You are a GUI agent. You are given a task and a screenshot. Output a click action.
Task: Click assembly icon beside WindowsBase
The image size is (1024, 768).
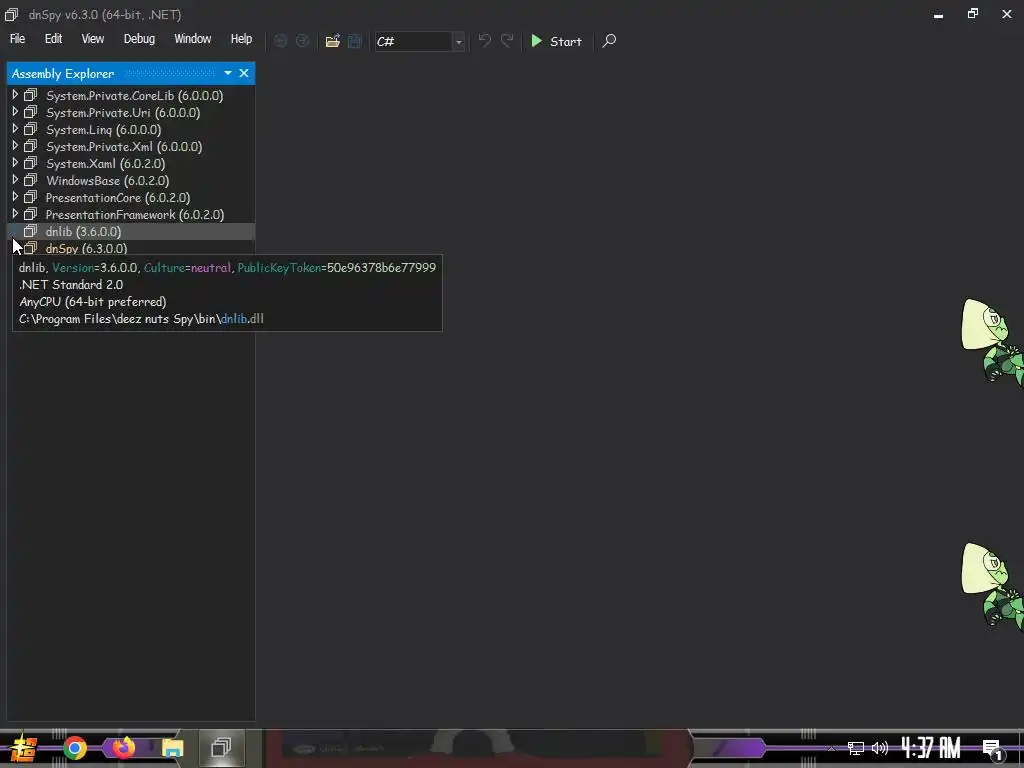click(x=30, y=180)
